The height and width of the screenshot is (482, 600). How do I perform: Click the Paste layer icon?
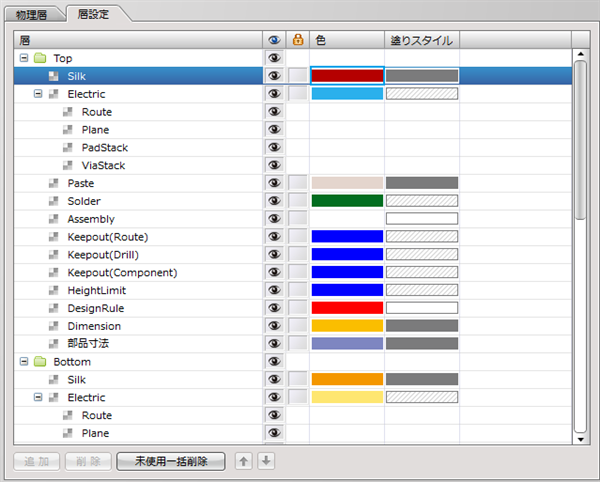pyautogui.click(x=54, y=183)
